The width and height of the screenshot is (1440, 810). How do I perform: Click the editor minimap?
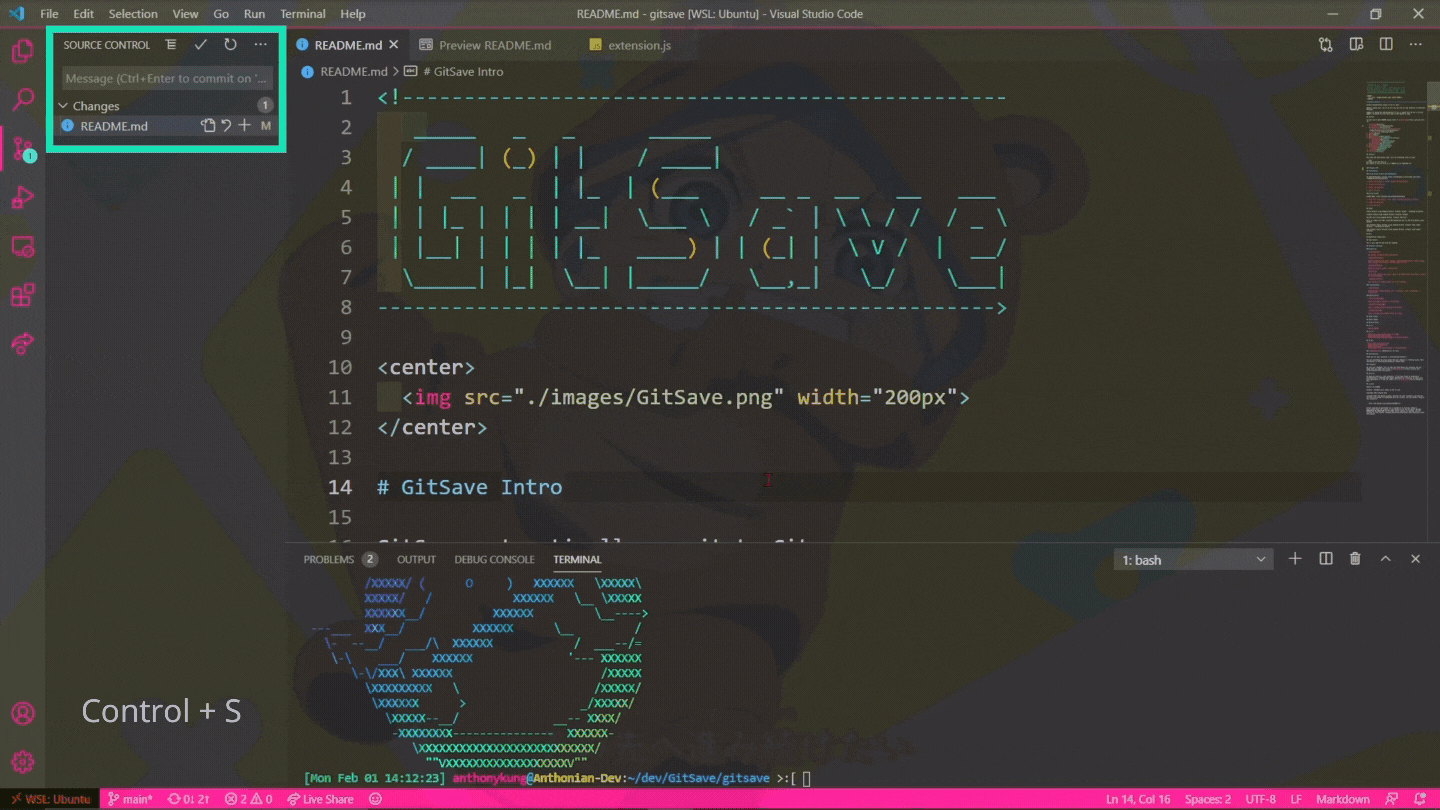1396,250
